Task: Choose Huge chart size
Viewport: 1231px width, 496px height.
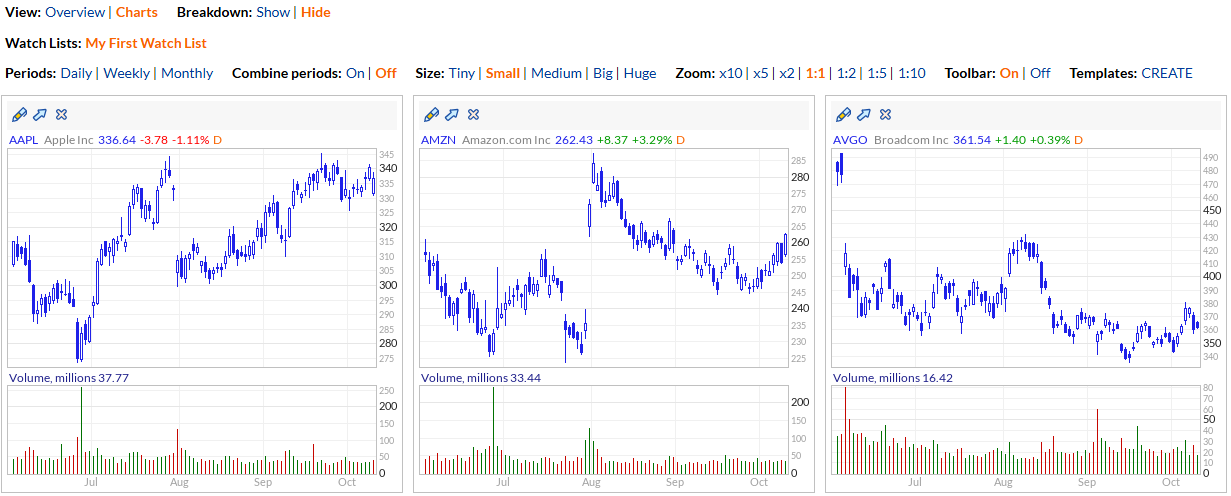Action: tap(640, 73)
